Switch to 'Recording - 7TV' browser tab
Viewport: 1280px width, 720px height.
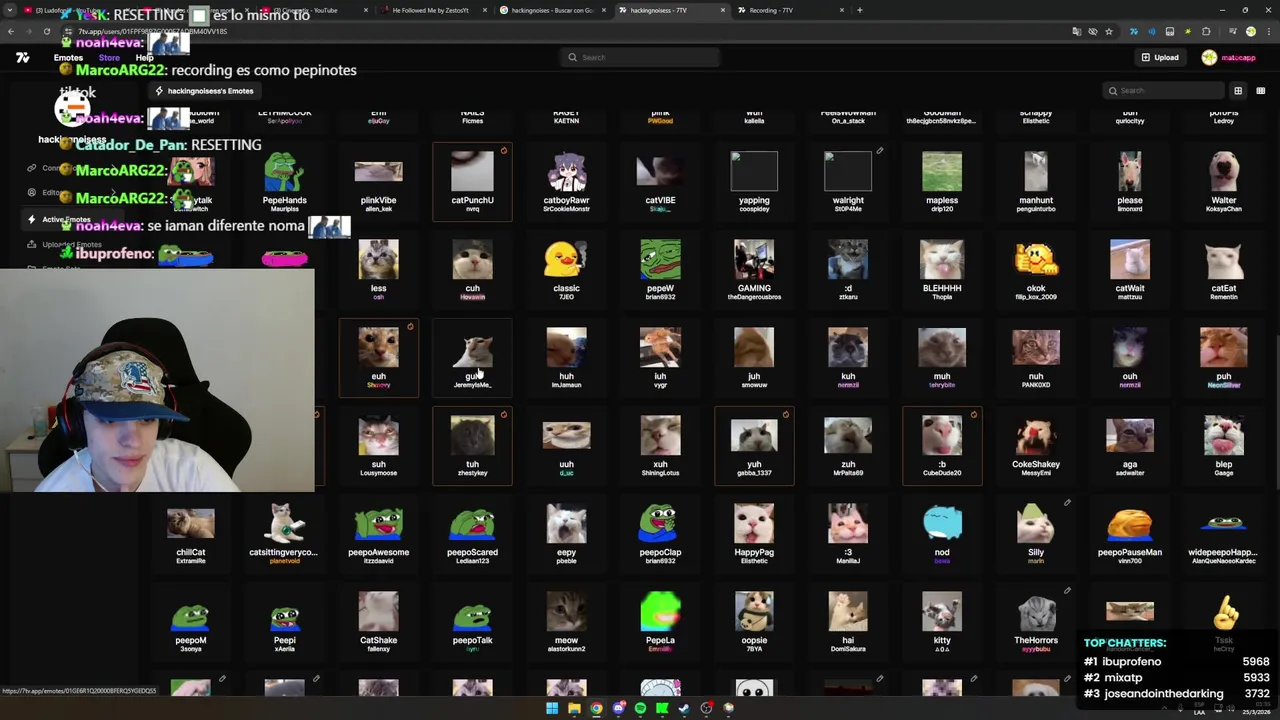coord(790,10)
